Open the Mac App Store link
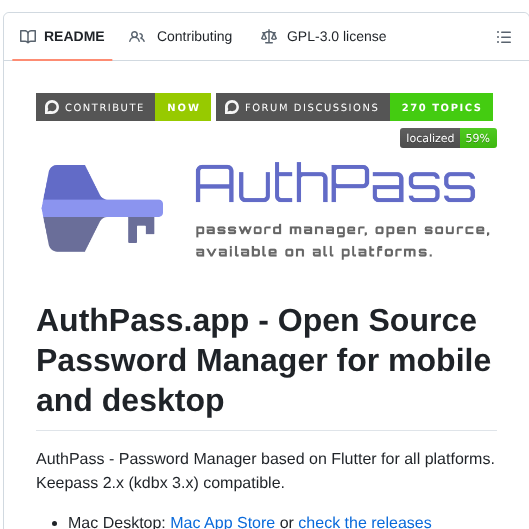 223,522
